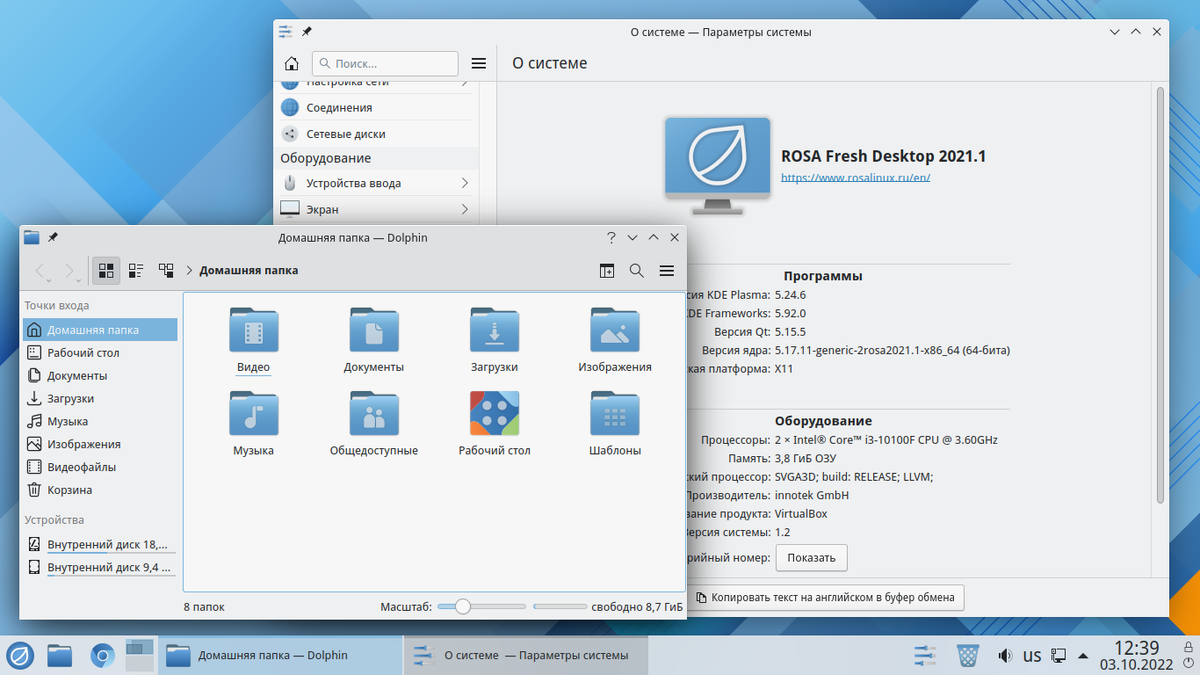Switch Dolphin to compact view mode

tap(136, 270)
